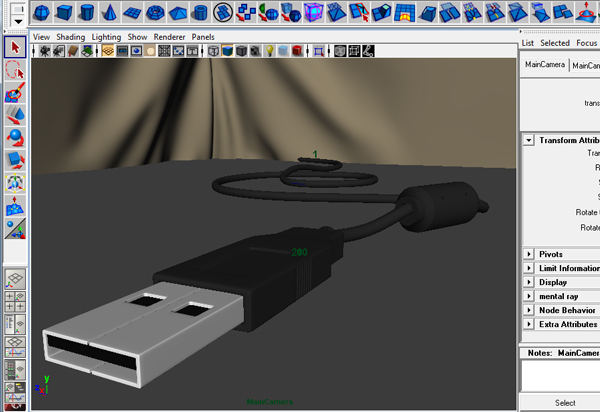Viewport: 600px width, 412px height.
Task: Switch to four view layout
Action: point(15,302)
